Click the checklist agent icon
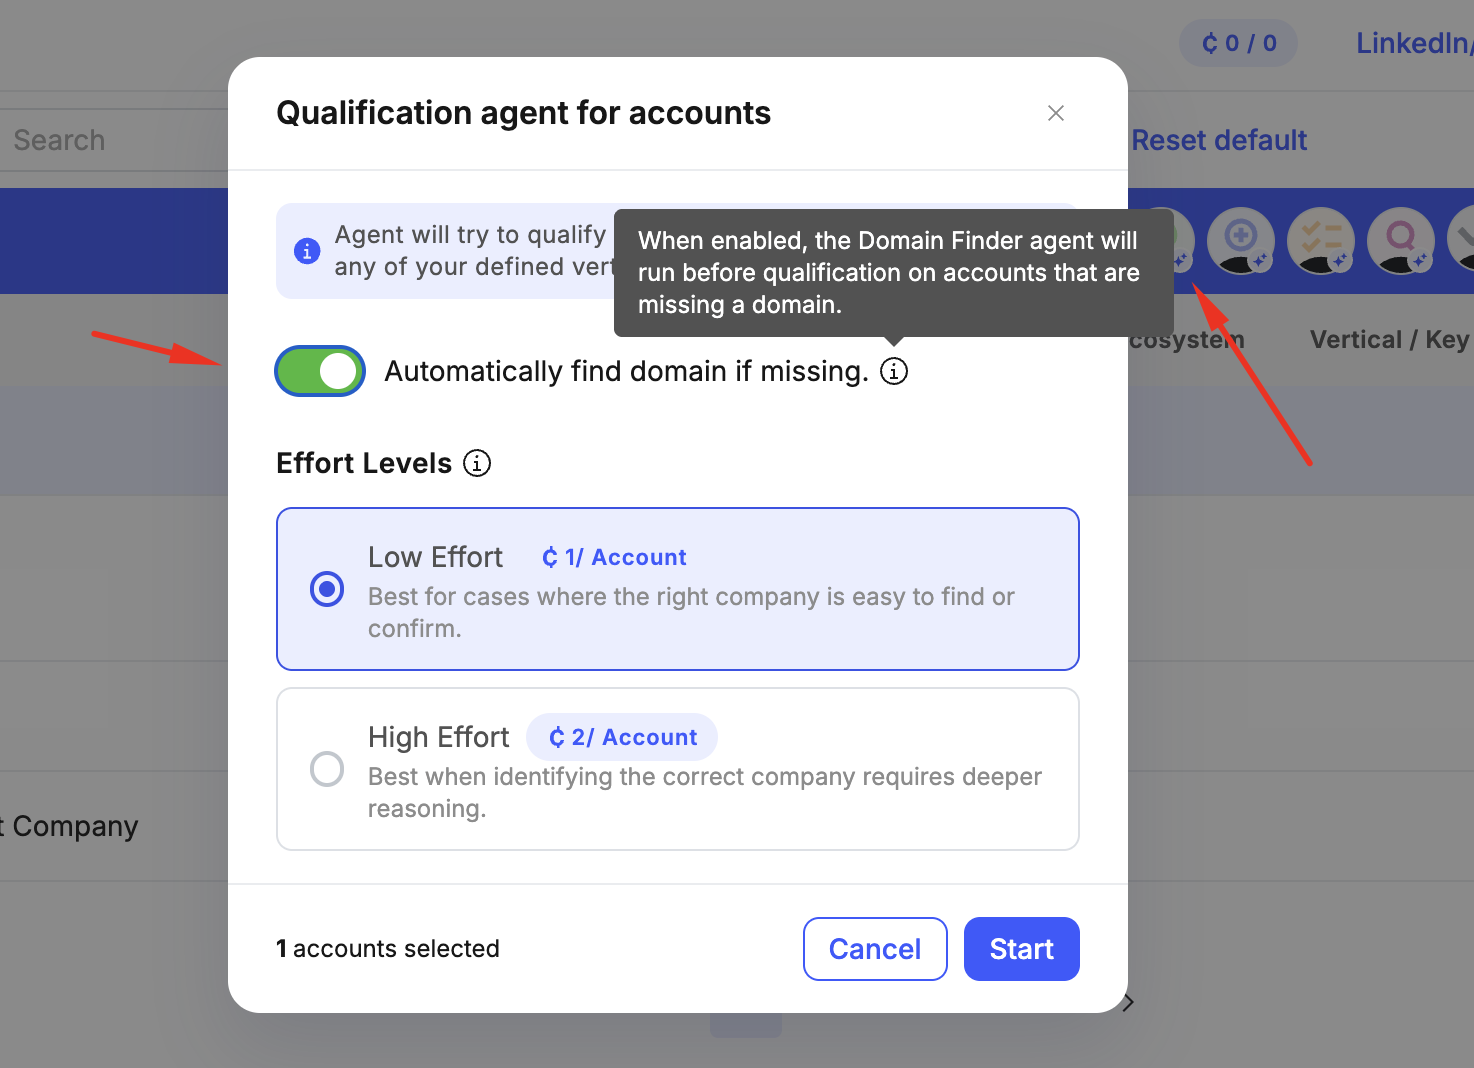This screenshot has height=1068, width=1474. click(1320, 238)
